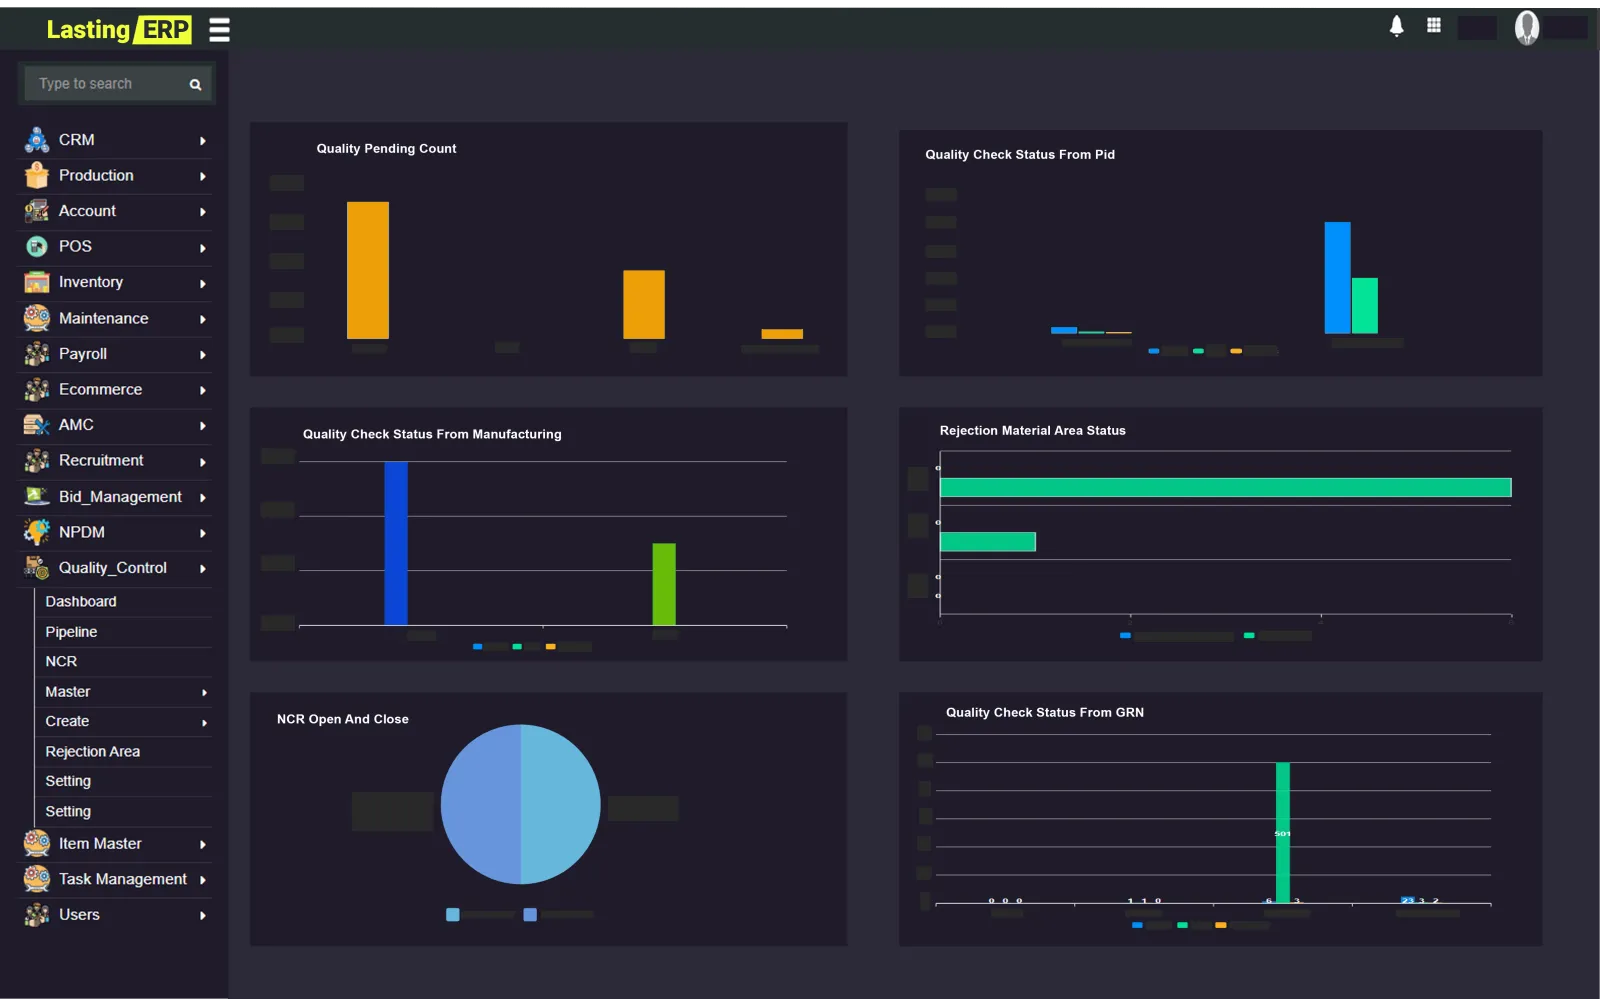Viewport: 1600px width, 999px height.
Task: Open the NPDM menu label
Action: [x=82, y=533]
